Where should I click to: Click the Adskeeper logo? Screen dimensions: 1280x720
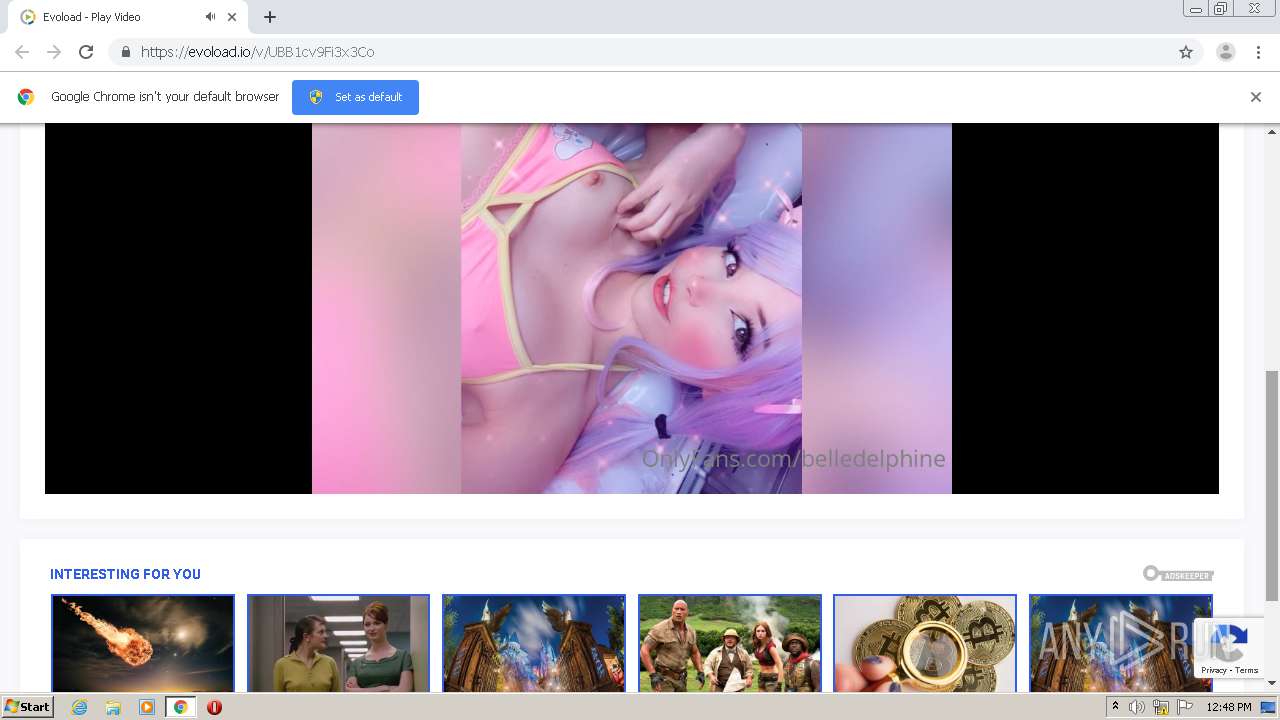click(1178, 574)
